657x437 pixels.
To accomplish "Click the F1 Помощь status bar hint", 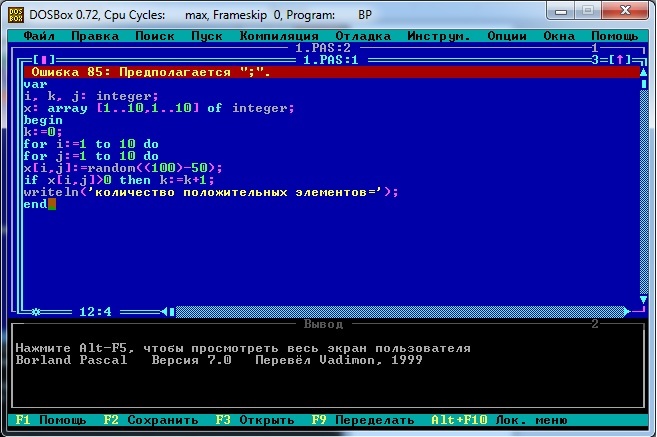I will tap(51, 420).
